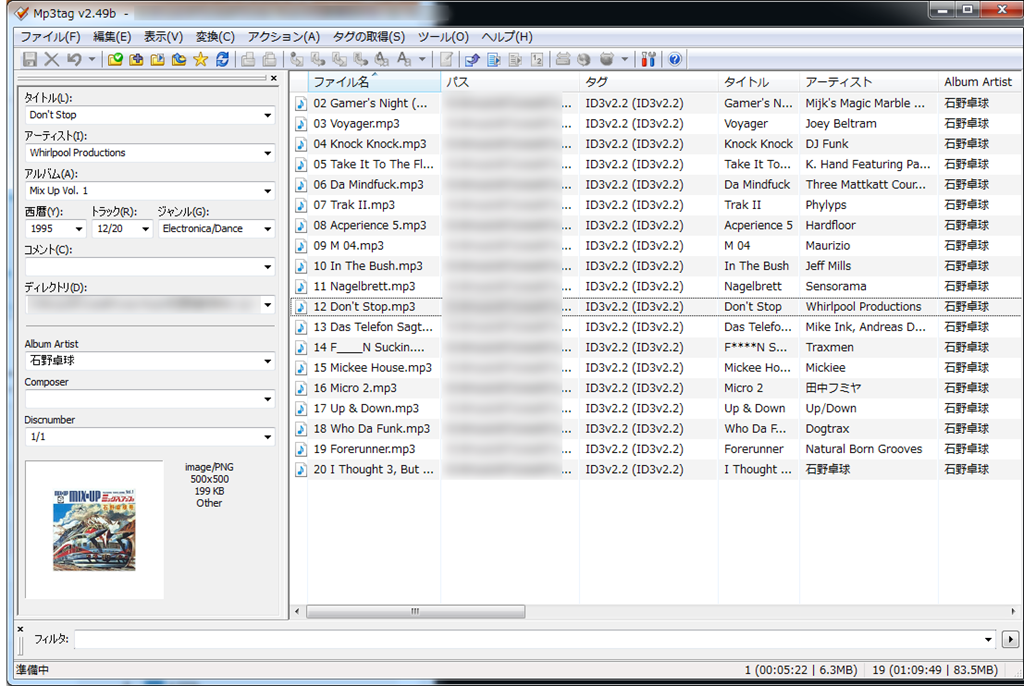Expand the Album Artist dropdown
The image size is (1024, 686).
pos(267,361)
